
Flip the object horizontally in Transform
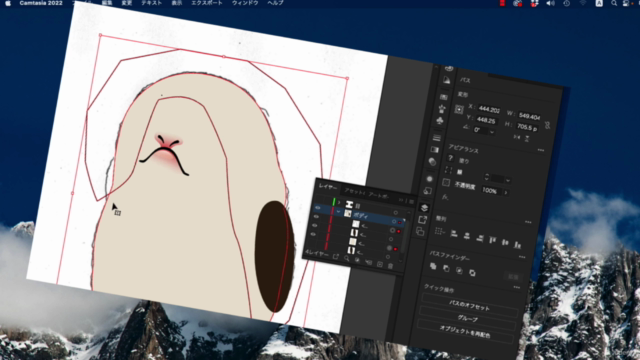click(x=517, y=137)
